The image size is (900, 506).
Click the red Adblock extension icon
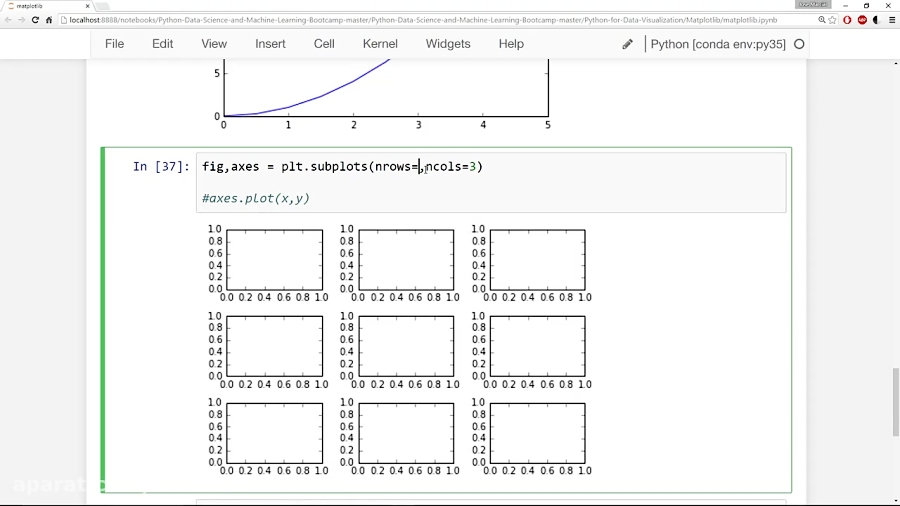862,20
